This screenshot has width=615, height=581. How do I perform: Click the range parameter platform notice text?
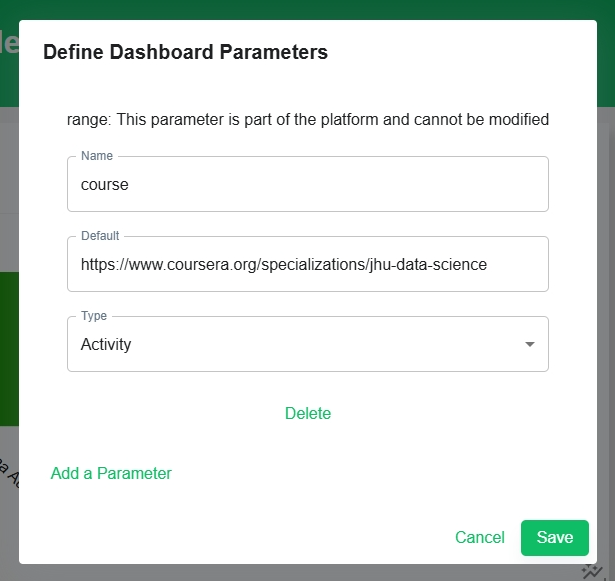click(308, 119)
